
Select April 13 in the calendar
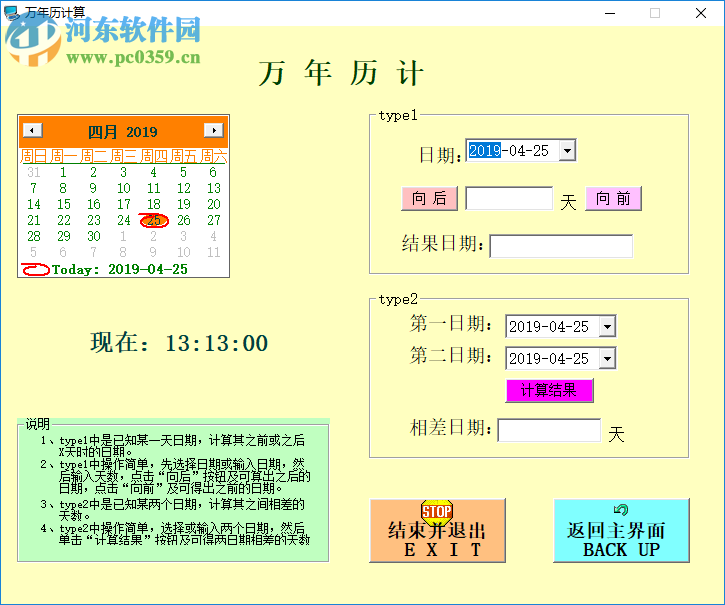point(214,188)
